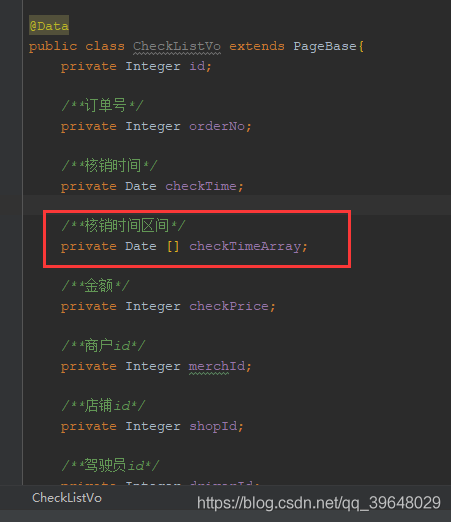Click the checkTime field name
Image resolution: width=451 pixels, height=522 pixels.
201,186
